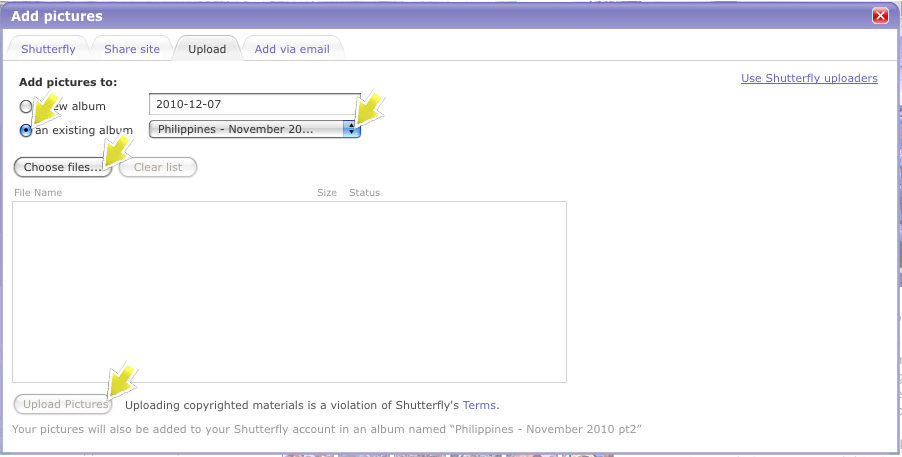Screen dimensions: 902x457
Task: Click Choose files button
Action: tap(63, 167)
